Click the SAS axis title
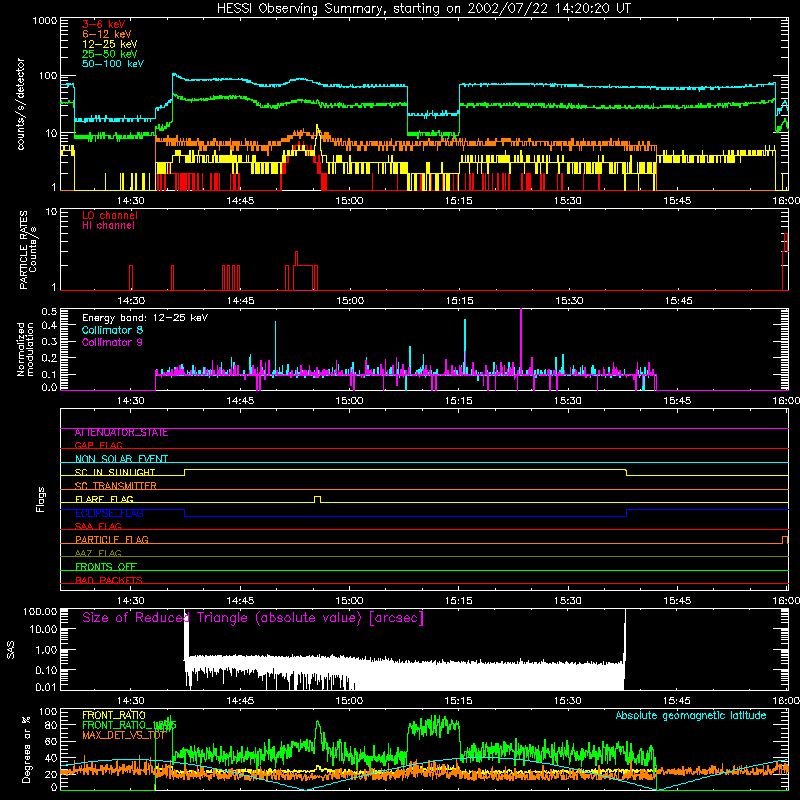Screen dimensions: 800x800 pos(11,650)
